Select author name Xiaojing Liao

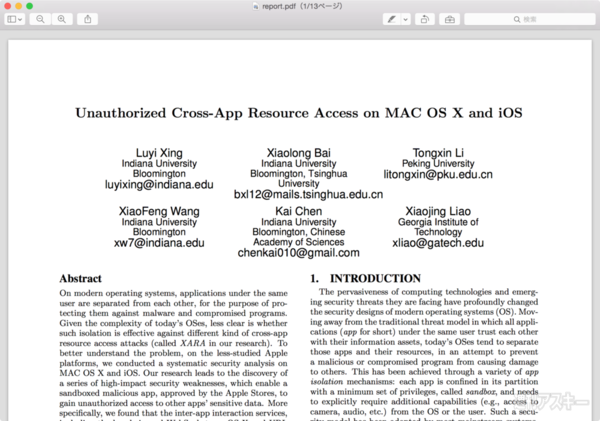(438, 211)
